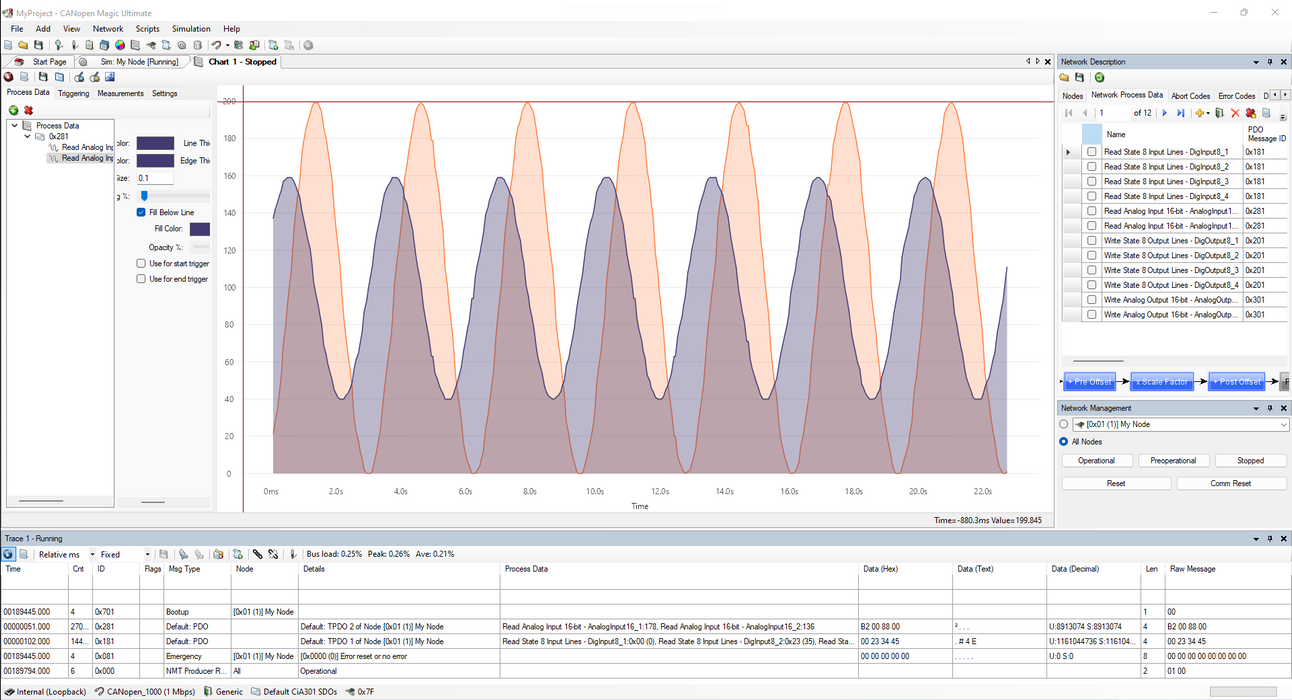Switch to the Triggering tab
1292x700 pixels.
tap(73, 93)
